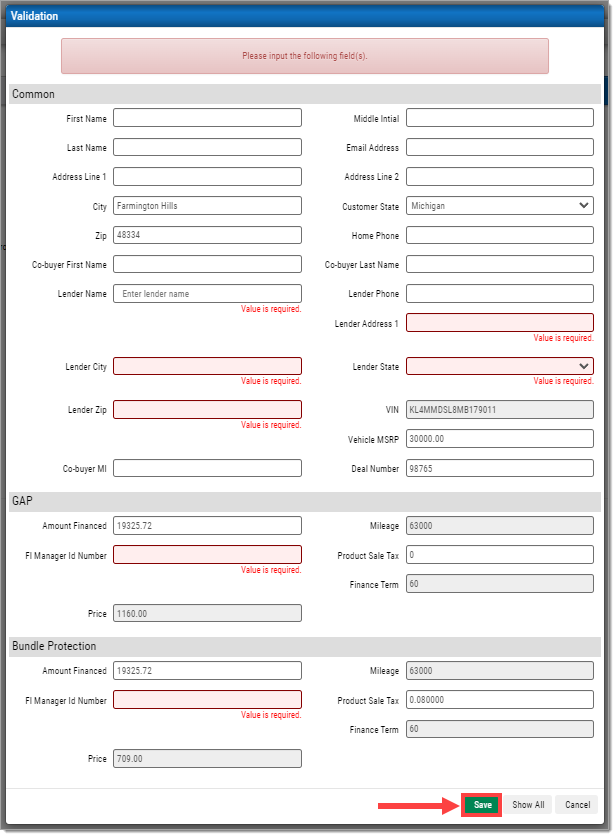Click the Show All button

click(528, 804)
